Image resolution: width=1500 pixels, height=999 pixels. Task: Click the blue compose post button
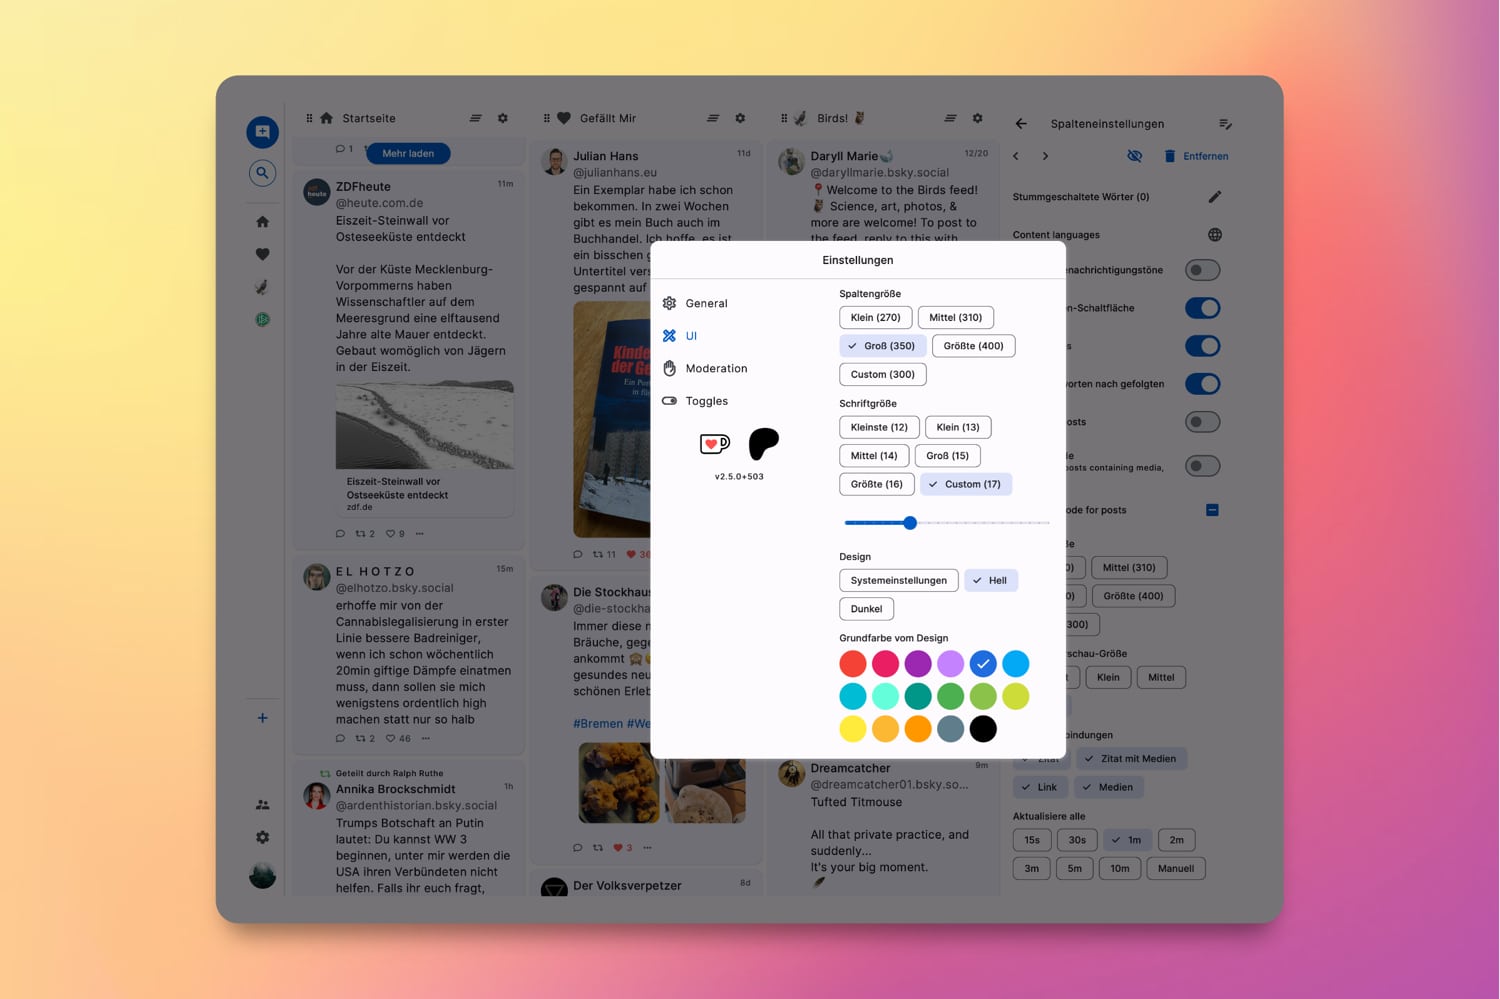coord(262,132)
